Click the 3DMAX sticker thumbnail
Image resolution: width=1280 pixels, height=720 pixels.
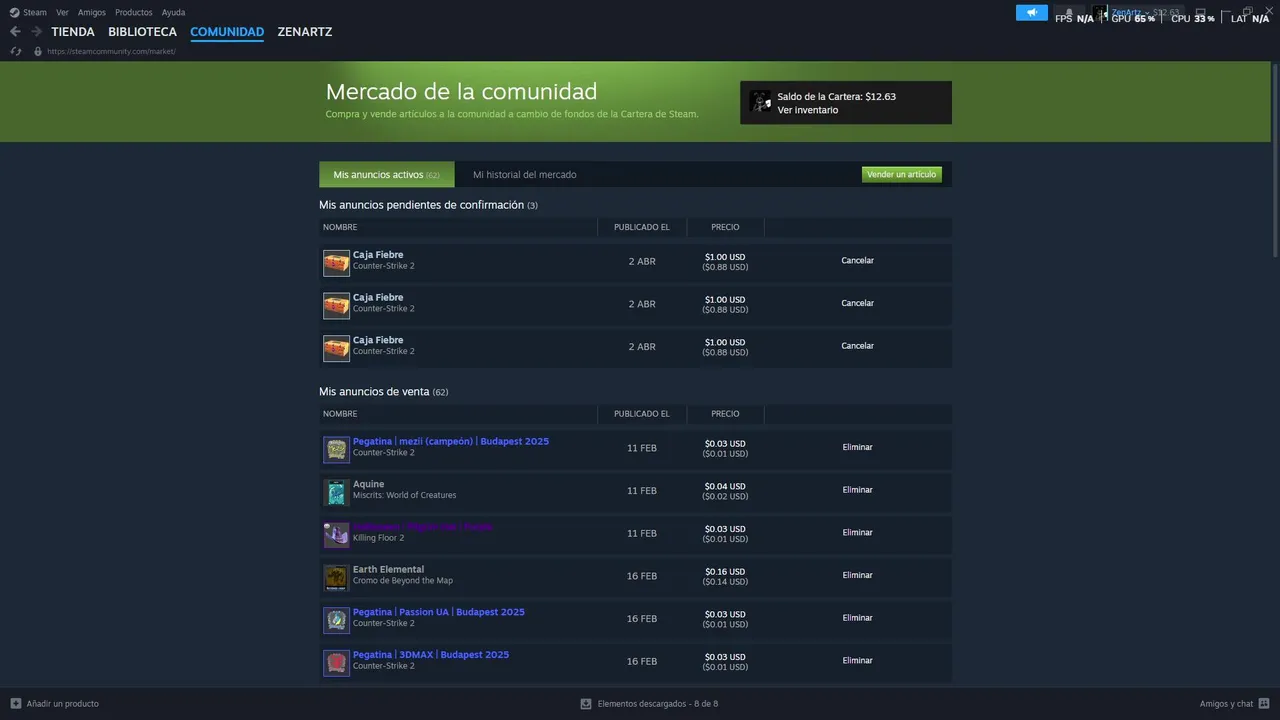(x=336, y=663)
